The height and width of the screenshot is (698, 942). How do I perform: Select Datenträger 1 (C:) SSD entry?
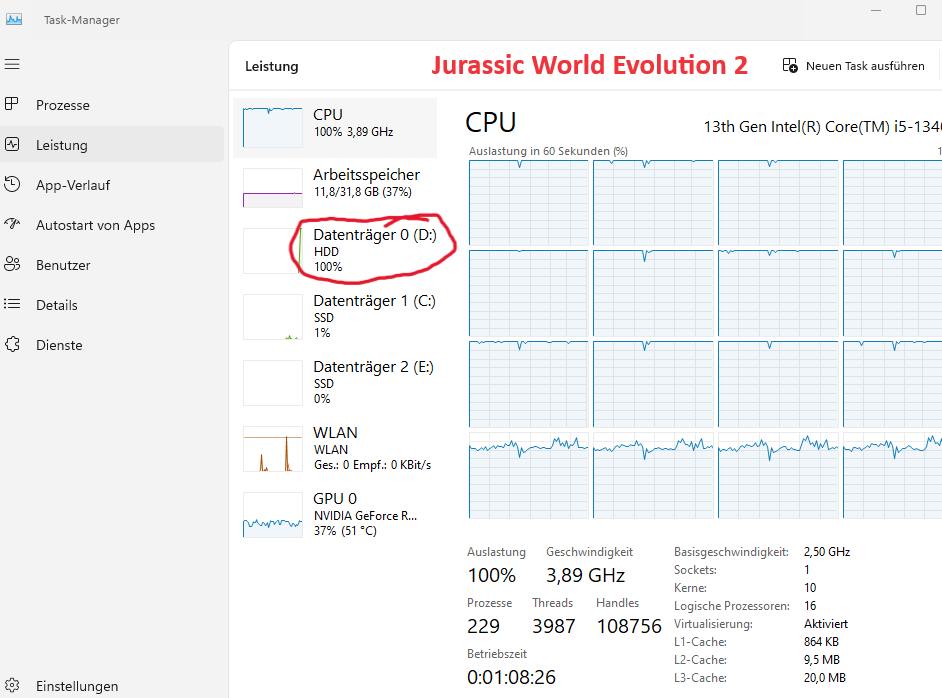335,317
